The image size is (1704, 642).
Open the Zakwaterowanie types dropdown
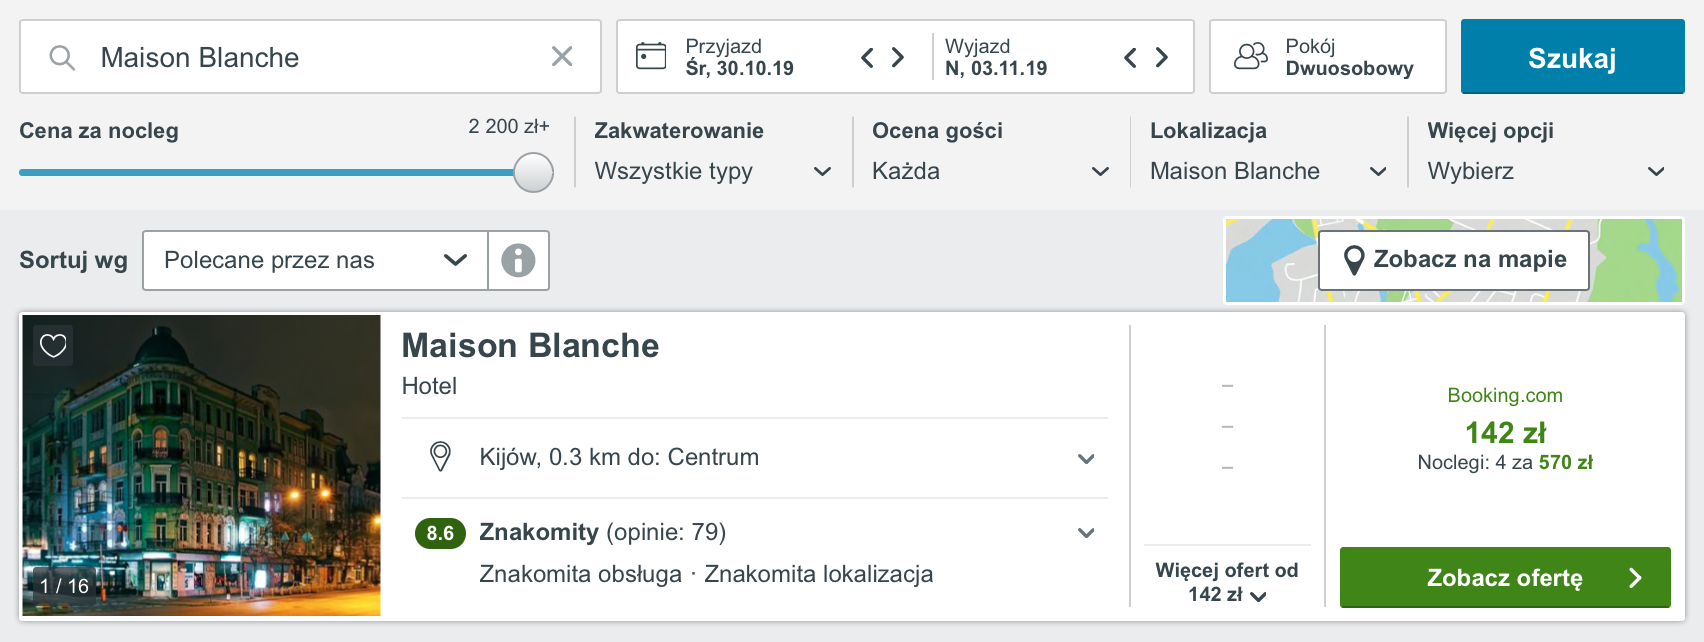point(713,171)
